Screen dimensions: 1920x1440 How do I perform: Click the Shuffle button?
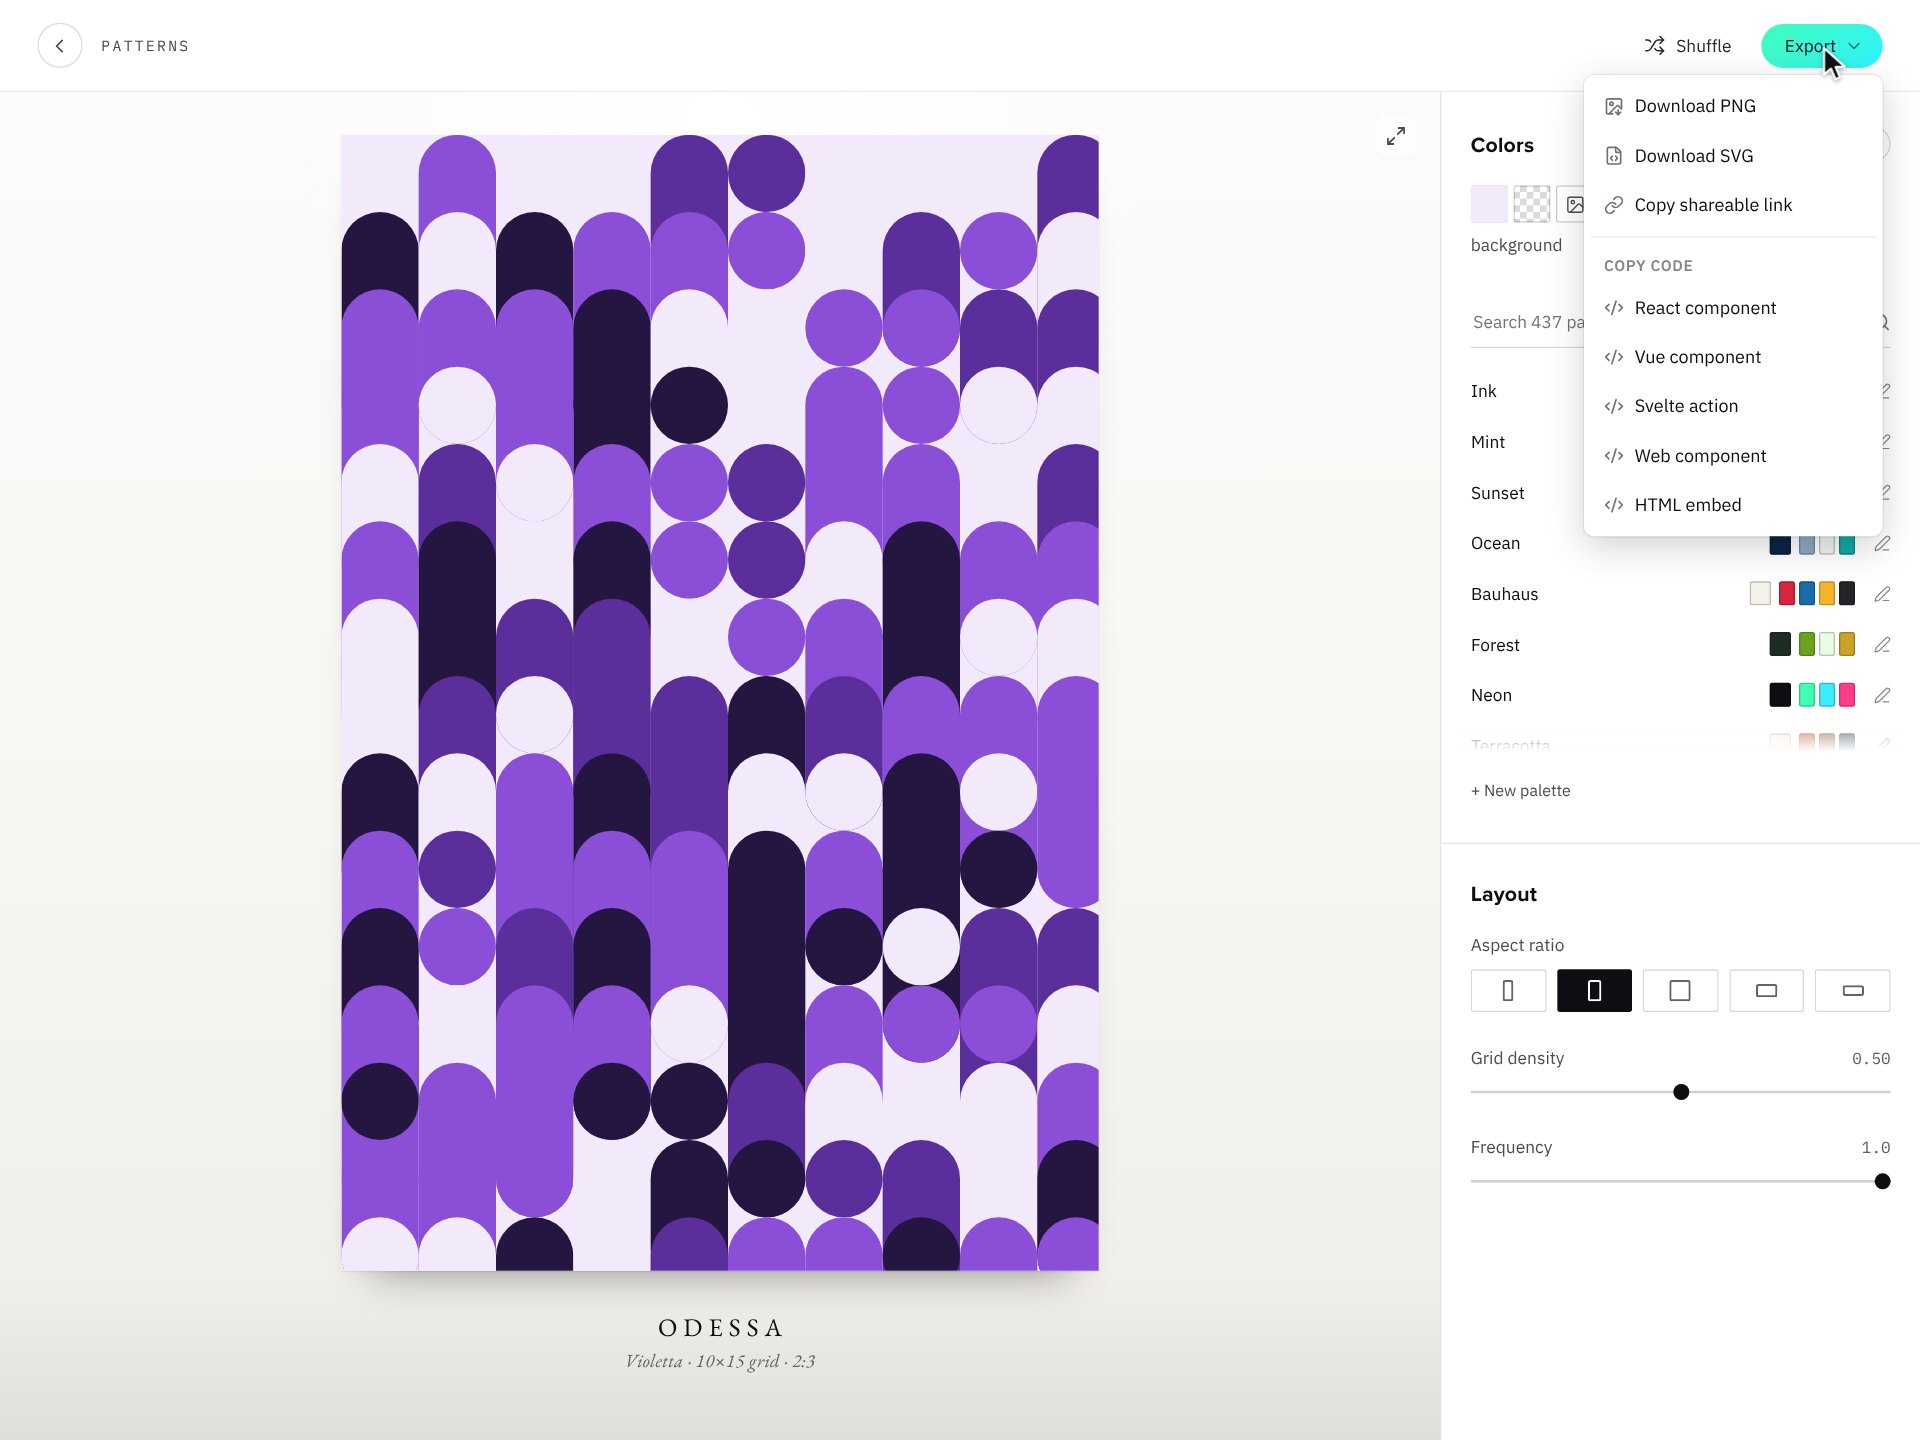click(x=1687, y=46)
